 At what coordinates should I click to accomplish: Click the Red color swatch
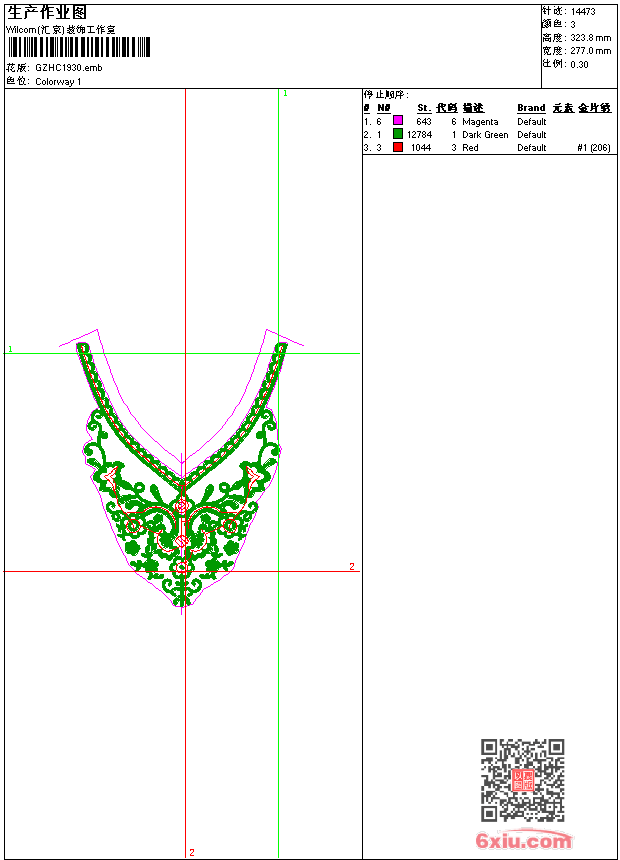pyautogui.click(x=397, y=147)
